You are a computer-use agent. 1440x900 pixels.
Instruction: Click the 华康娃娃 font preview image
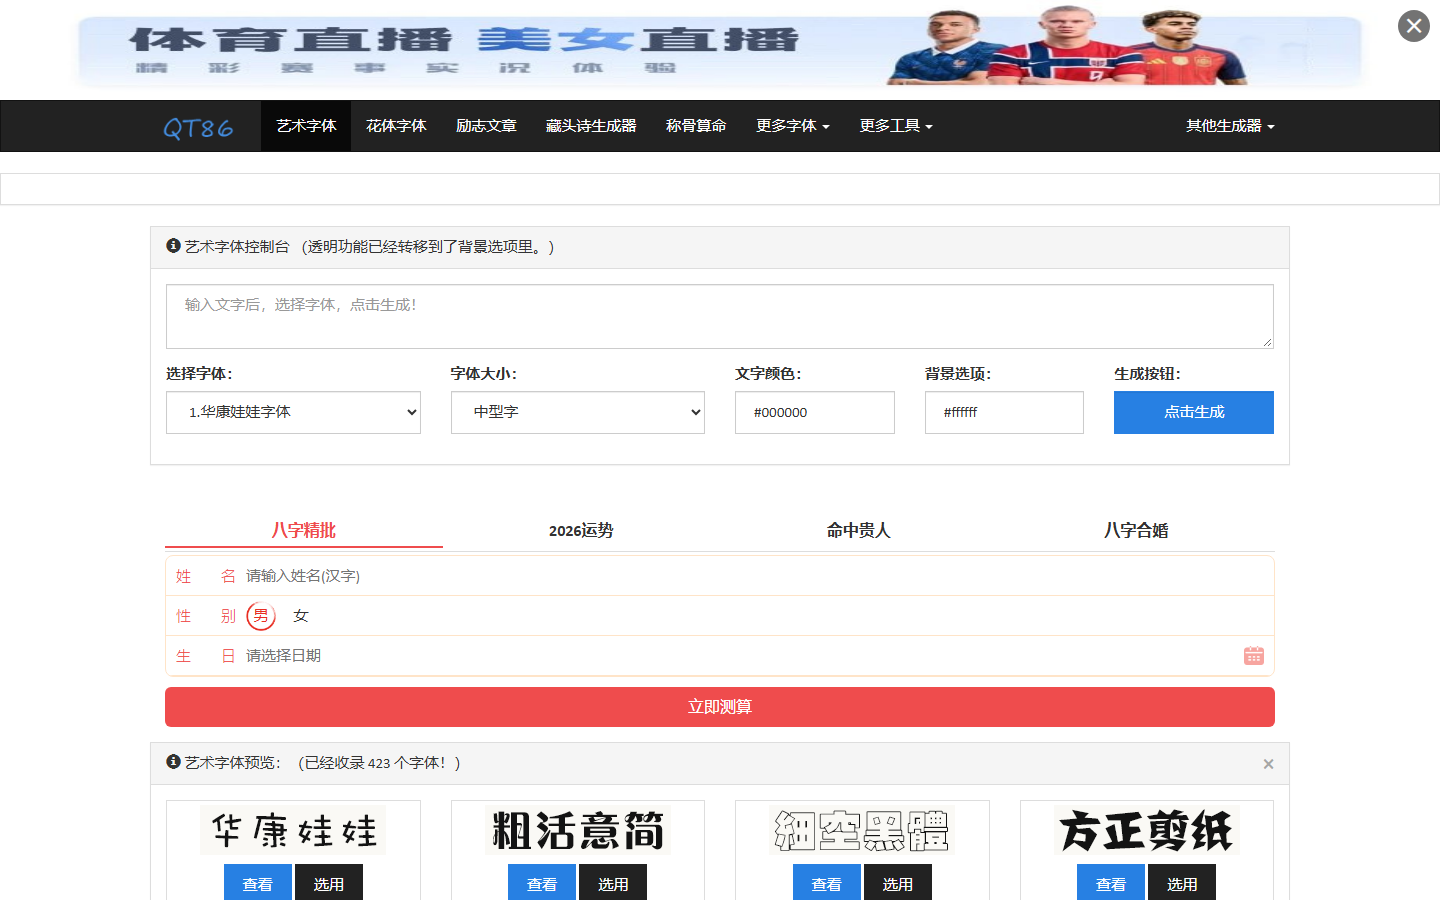pyautogui.click(x=293, y=830)
